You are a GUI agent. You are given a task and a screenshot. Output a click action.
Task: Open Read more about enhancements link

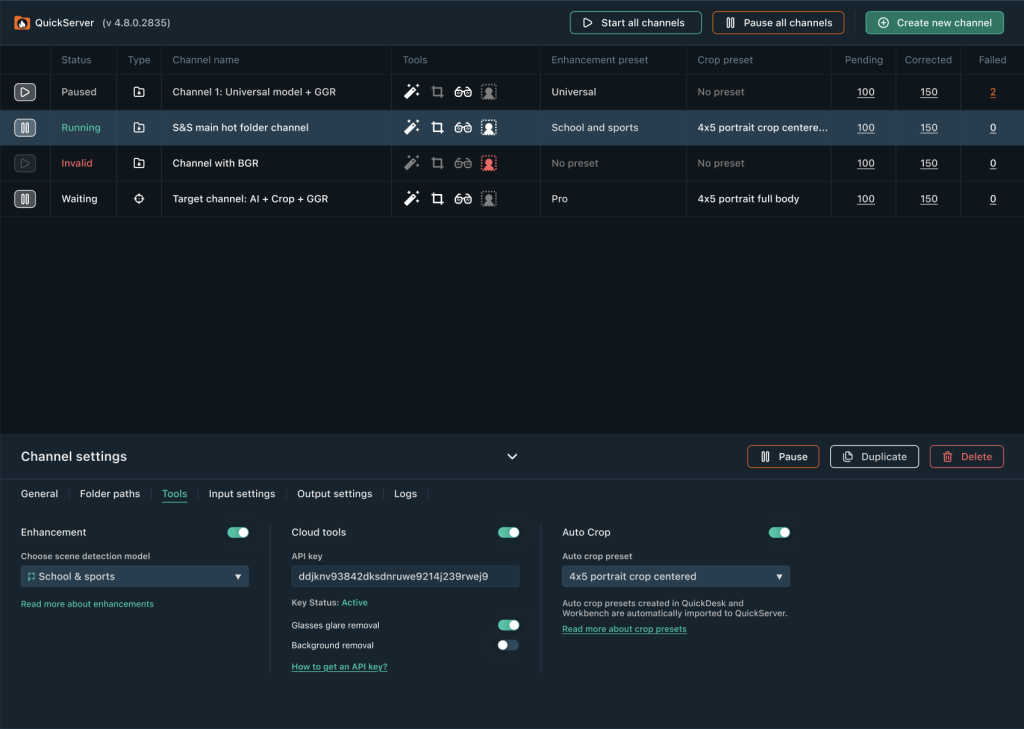click(88, 604)
